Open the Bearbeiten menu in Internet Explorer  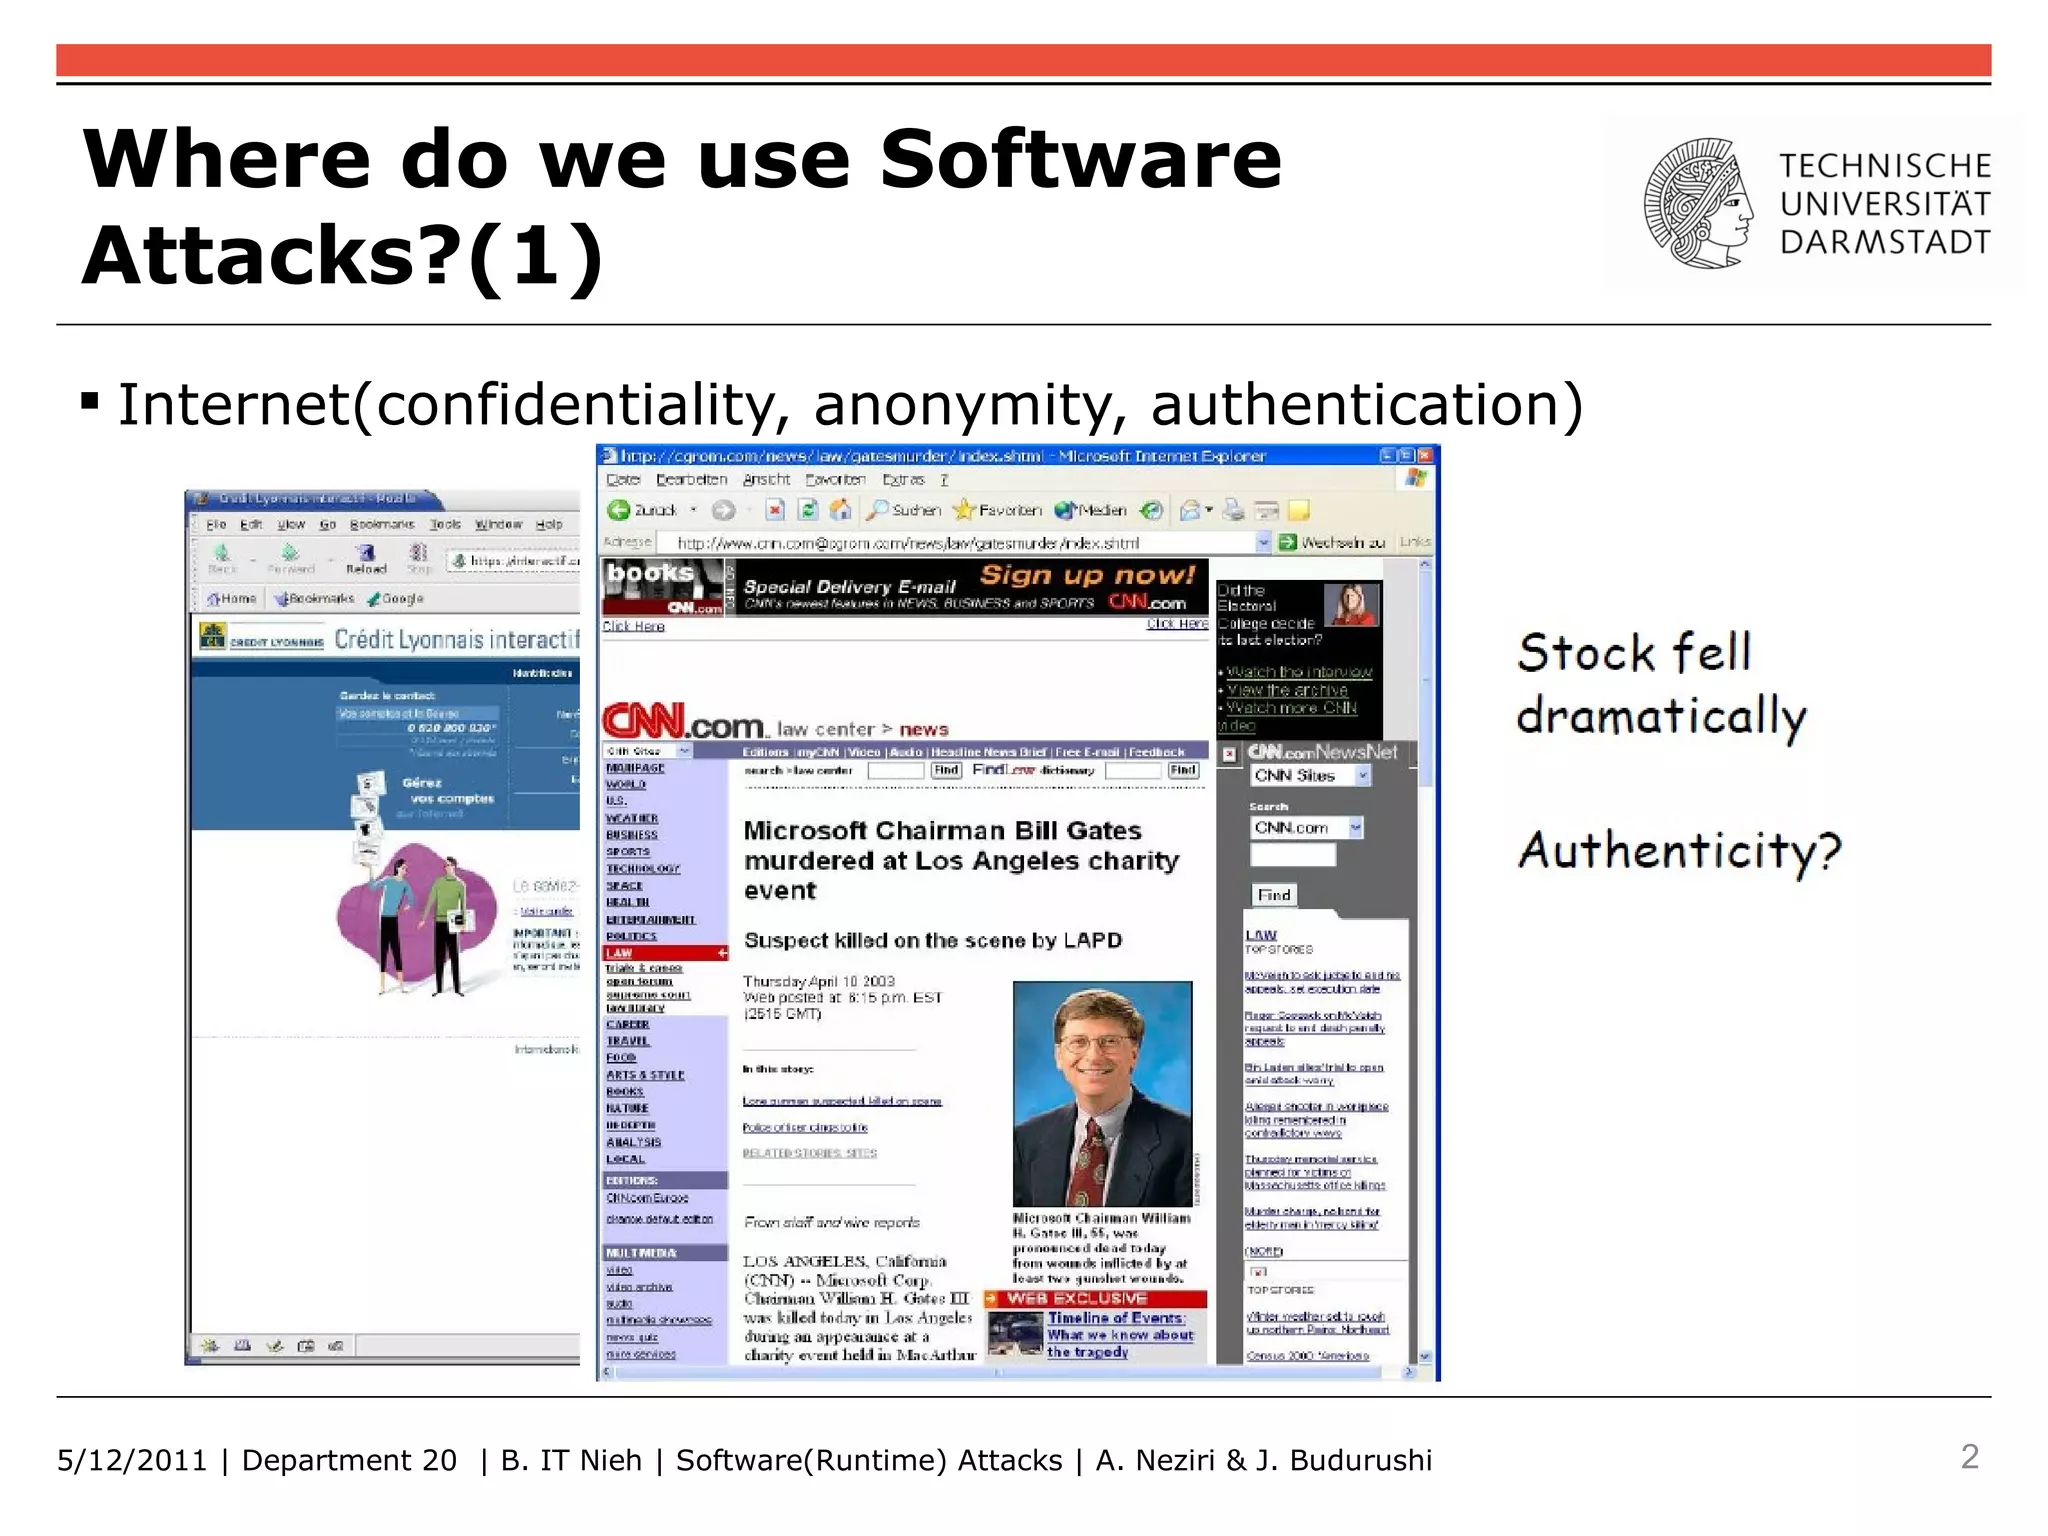pos(691,480)
